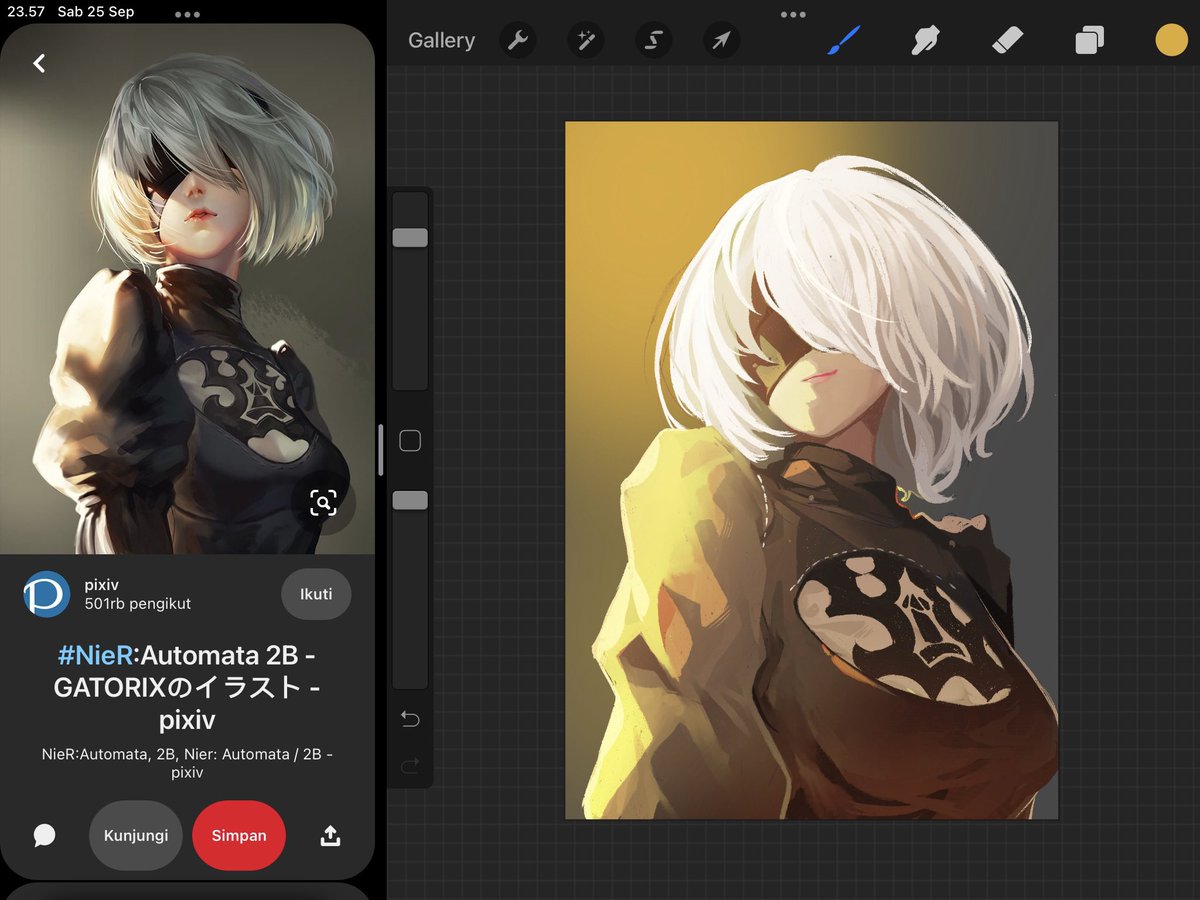
Task: Open the Procreate Gallery
Action: pos(441,41)
